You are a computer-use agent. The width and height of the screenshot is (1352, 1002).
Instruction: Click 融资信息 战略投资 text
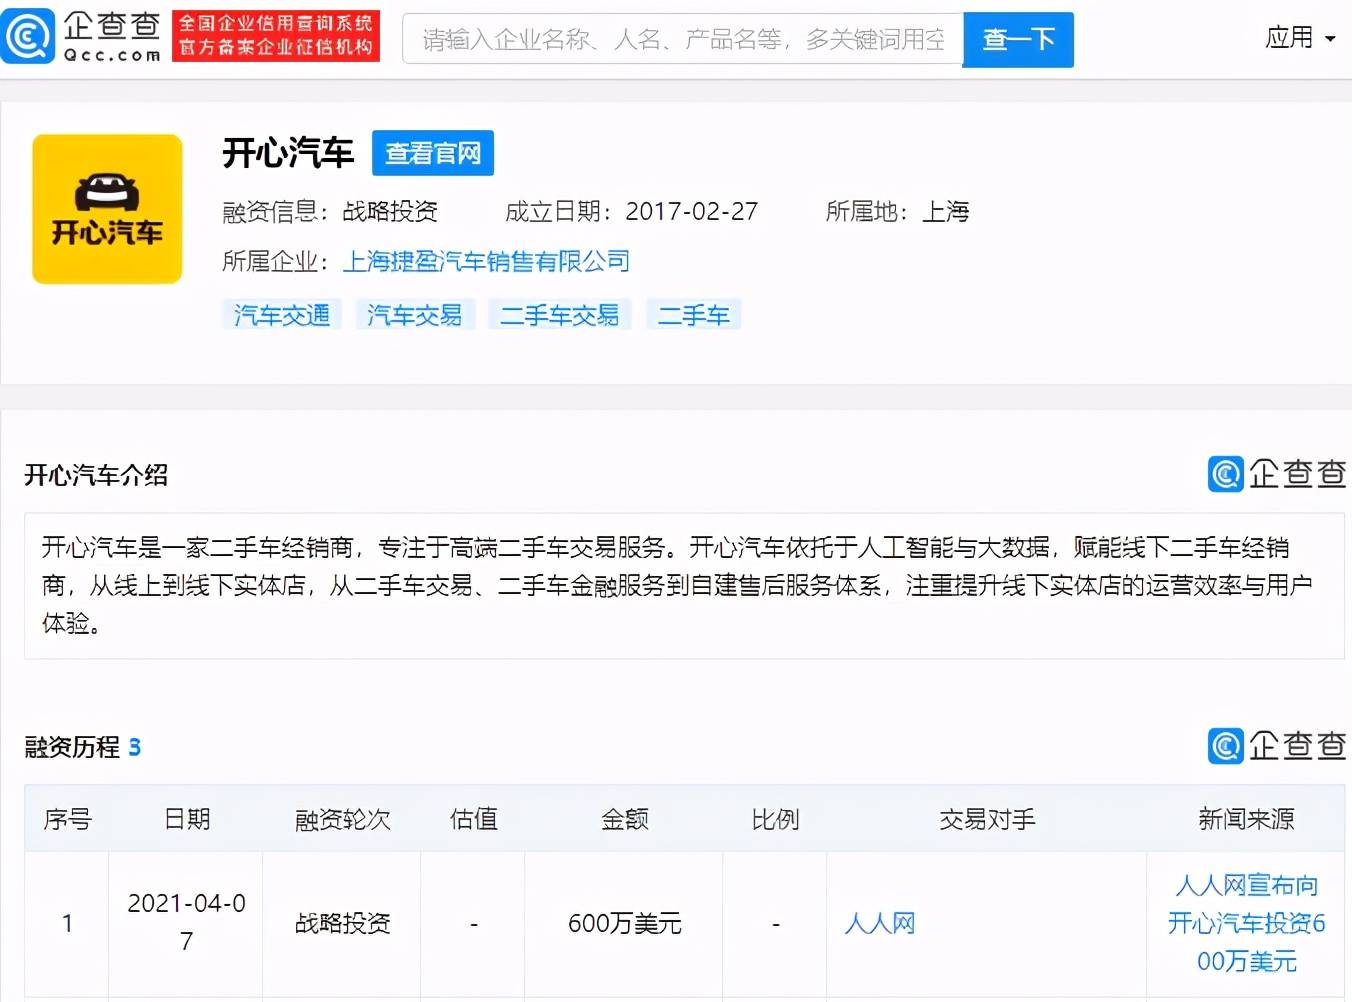pos(330,212)
